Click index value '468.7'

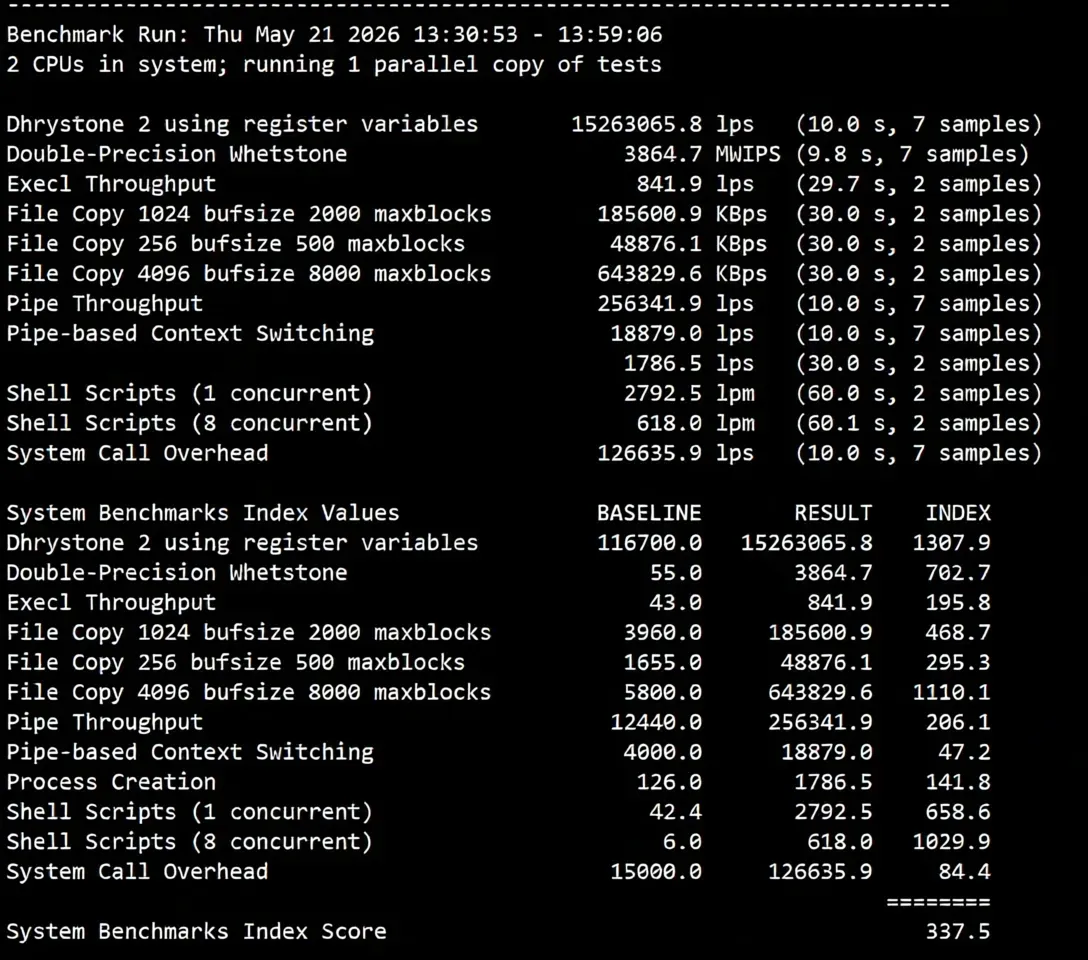coord(958,631)
